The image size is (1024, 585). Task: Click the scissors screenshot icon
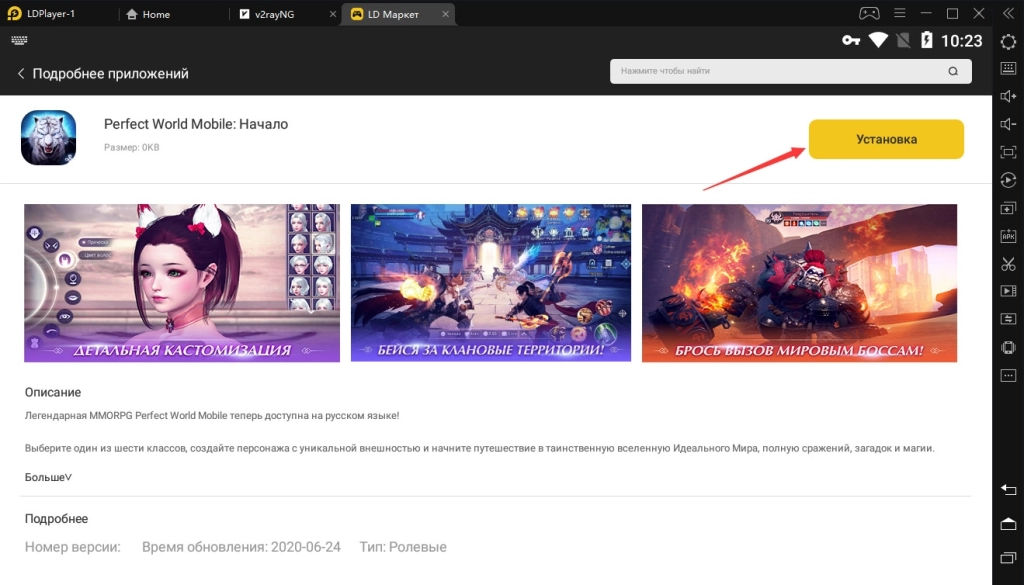click(x=1008, y=264)
